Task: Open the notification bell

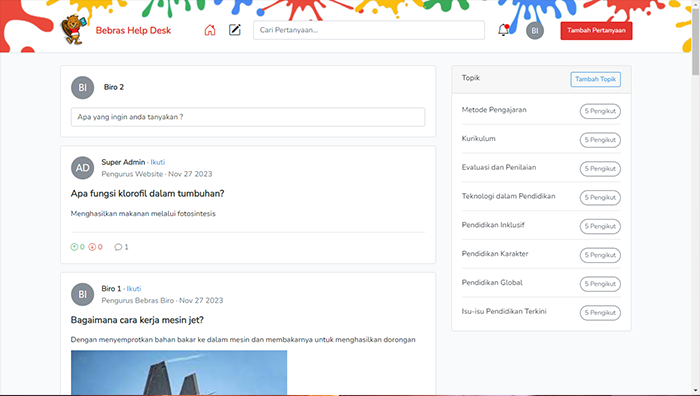Action: pyautogui.click(x=504, y=30)
